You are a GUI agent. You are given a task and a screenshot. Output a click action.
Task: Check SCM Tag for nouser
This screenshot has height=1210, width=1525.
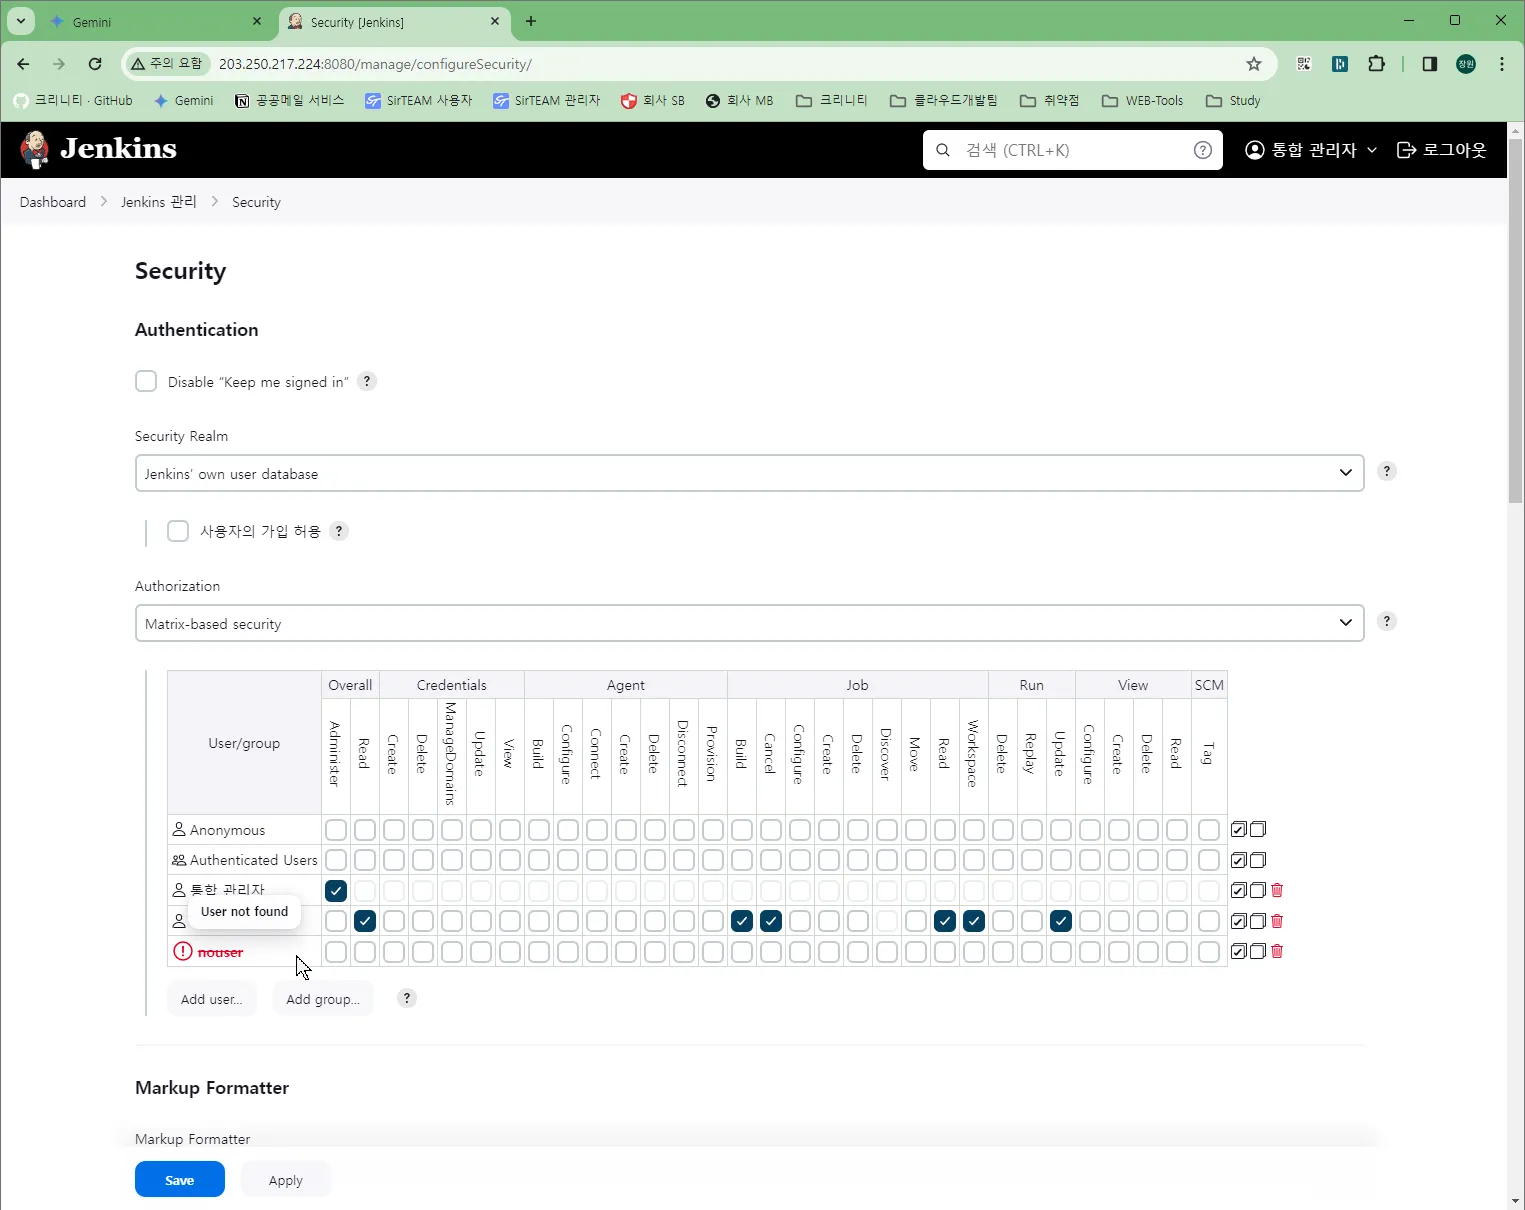[x=1209, y=951]
